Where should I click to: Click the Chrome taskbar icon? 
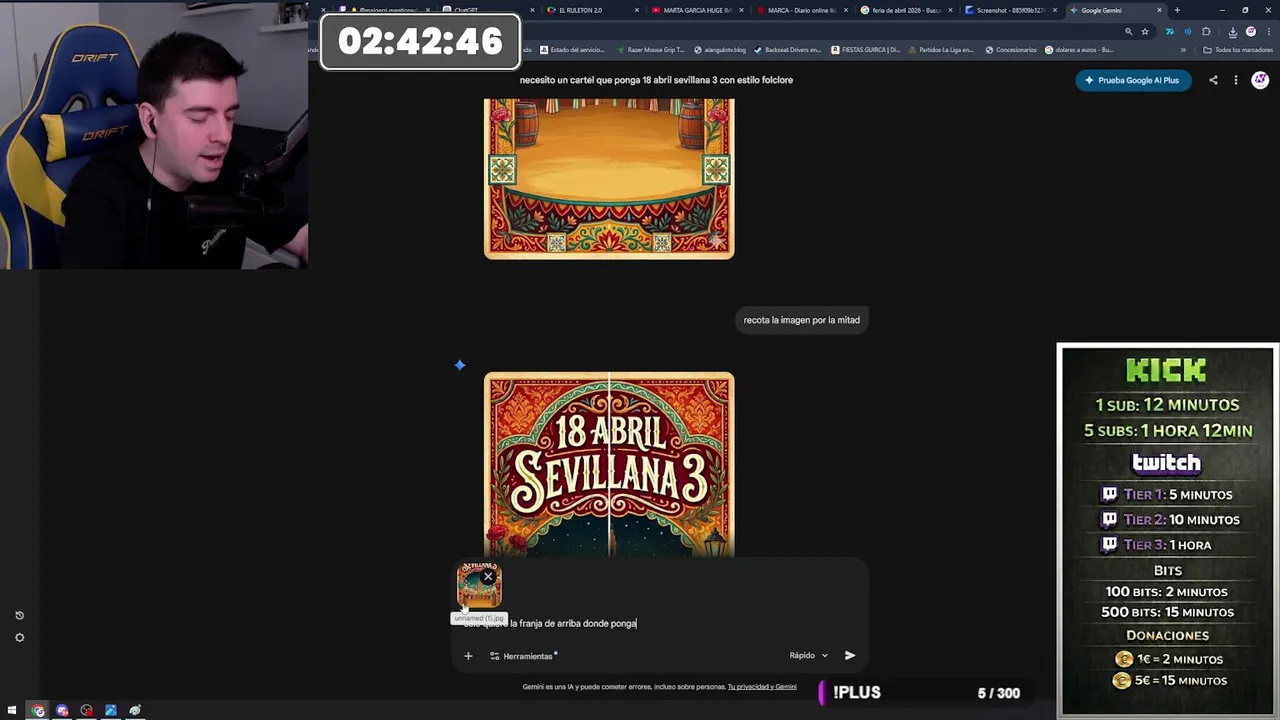[x=38, y=710]
